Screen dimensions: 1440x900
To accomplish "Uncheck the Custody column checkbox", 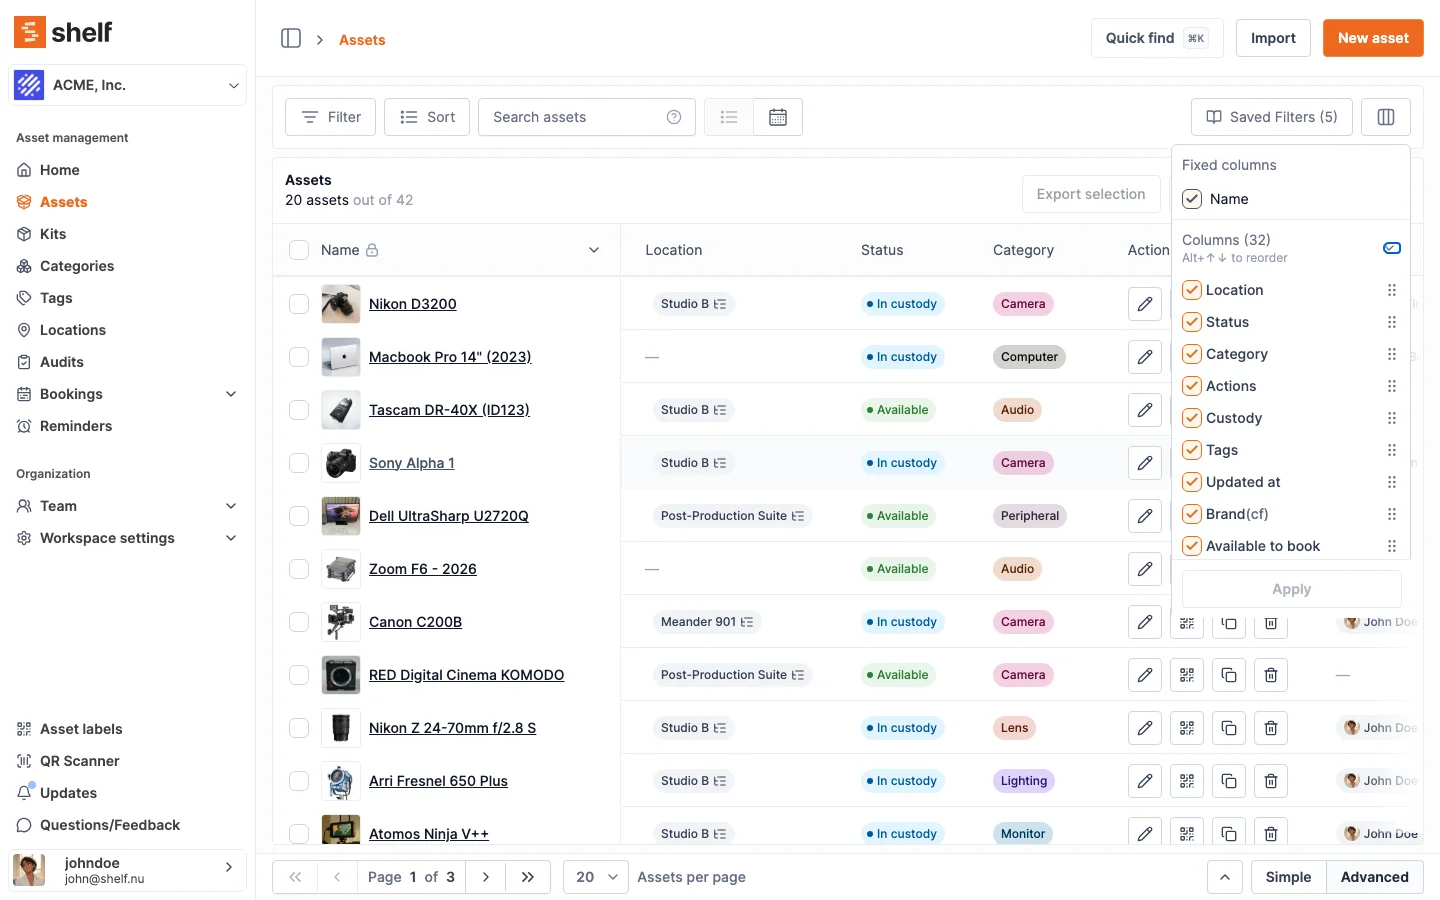I will (x=1192, y=418).
